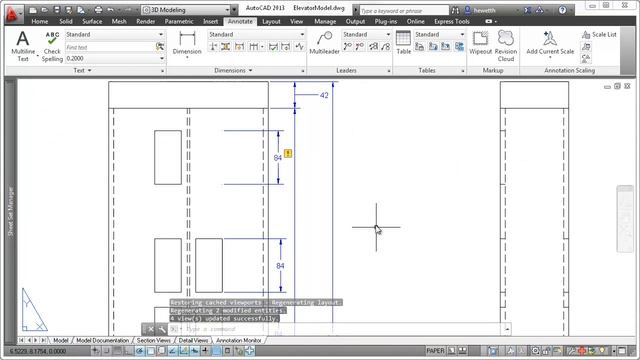Switch to the Layout ribbon tab

click(x=271, y=21)
